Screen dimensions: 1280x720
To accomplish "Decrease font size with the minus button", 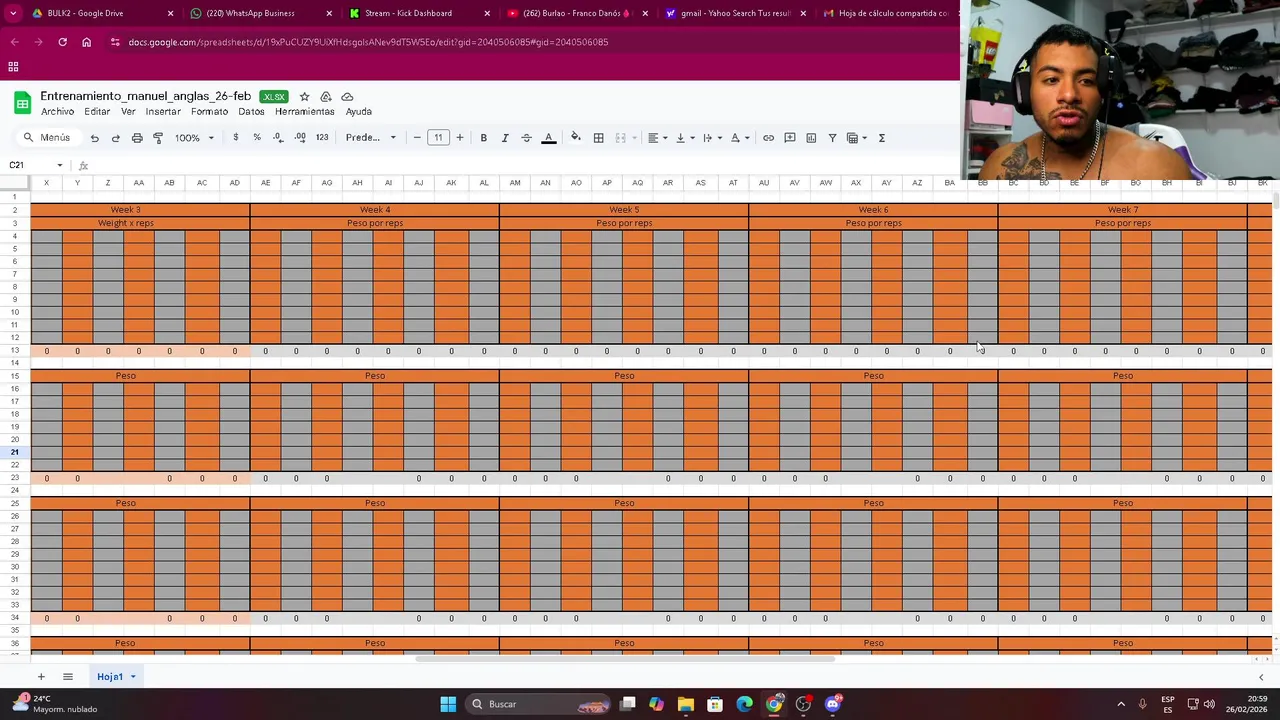I will tap(417, 138).
